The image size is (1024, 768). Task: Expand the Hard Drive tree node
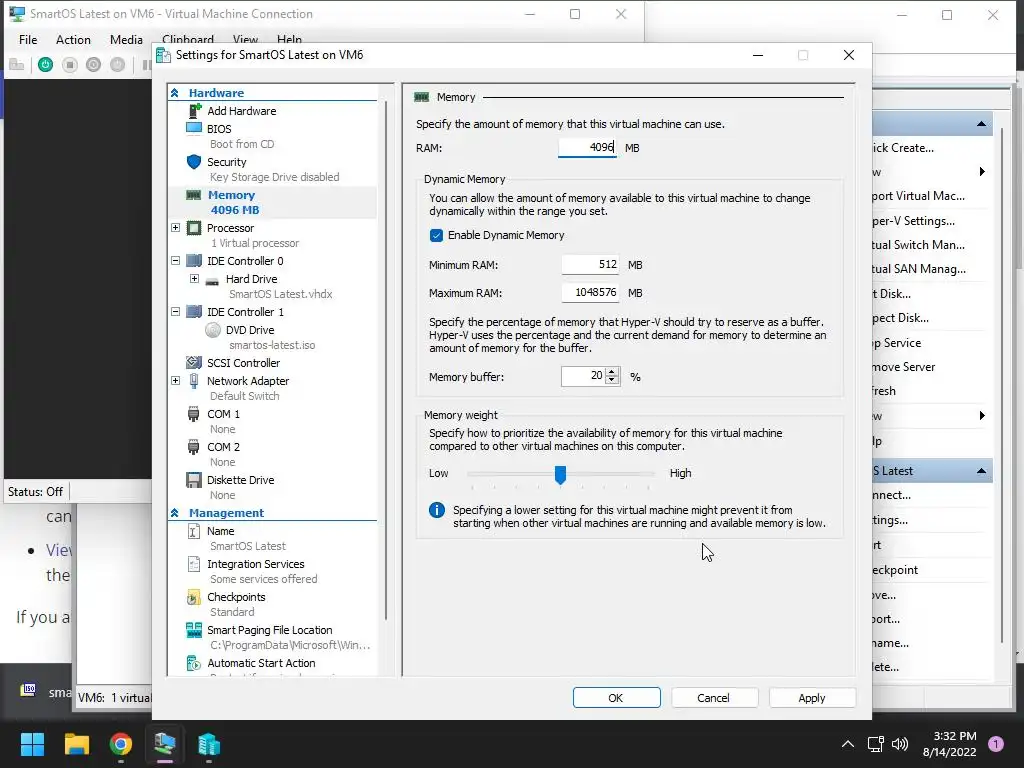click(x=194, y=279)
